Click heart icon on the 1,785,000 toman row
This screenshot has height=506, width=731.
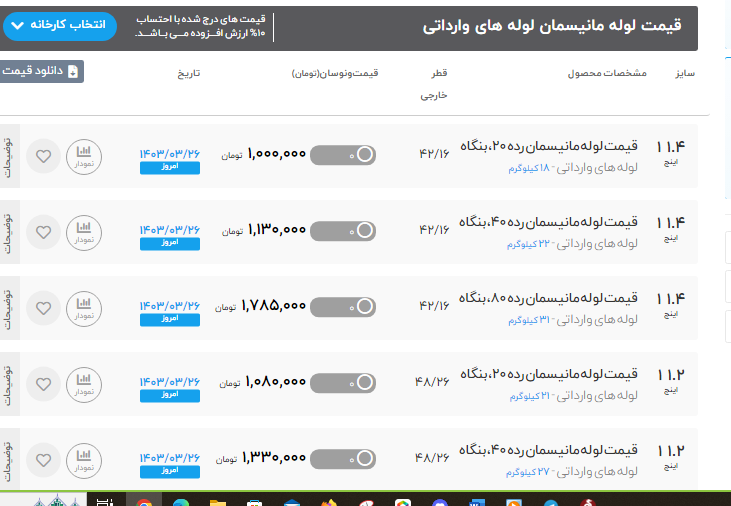[43, 308]
